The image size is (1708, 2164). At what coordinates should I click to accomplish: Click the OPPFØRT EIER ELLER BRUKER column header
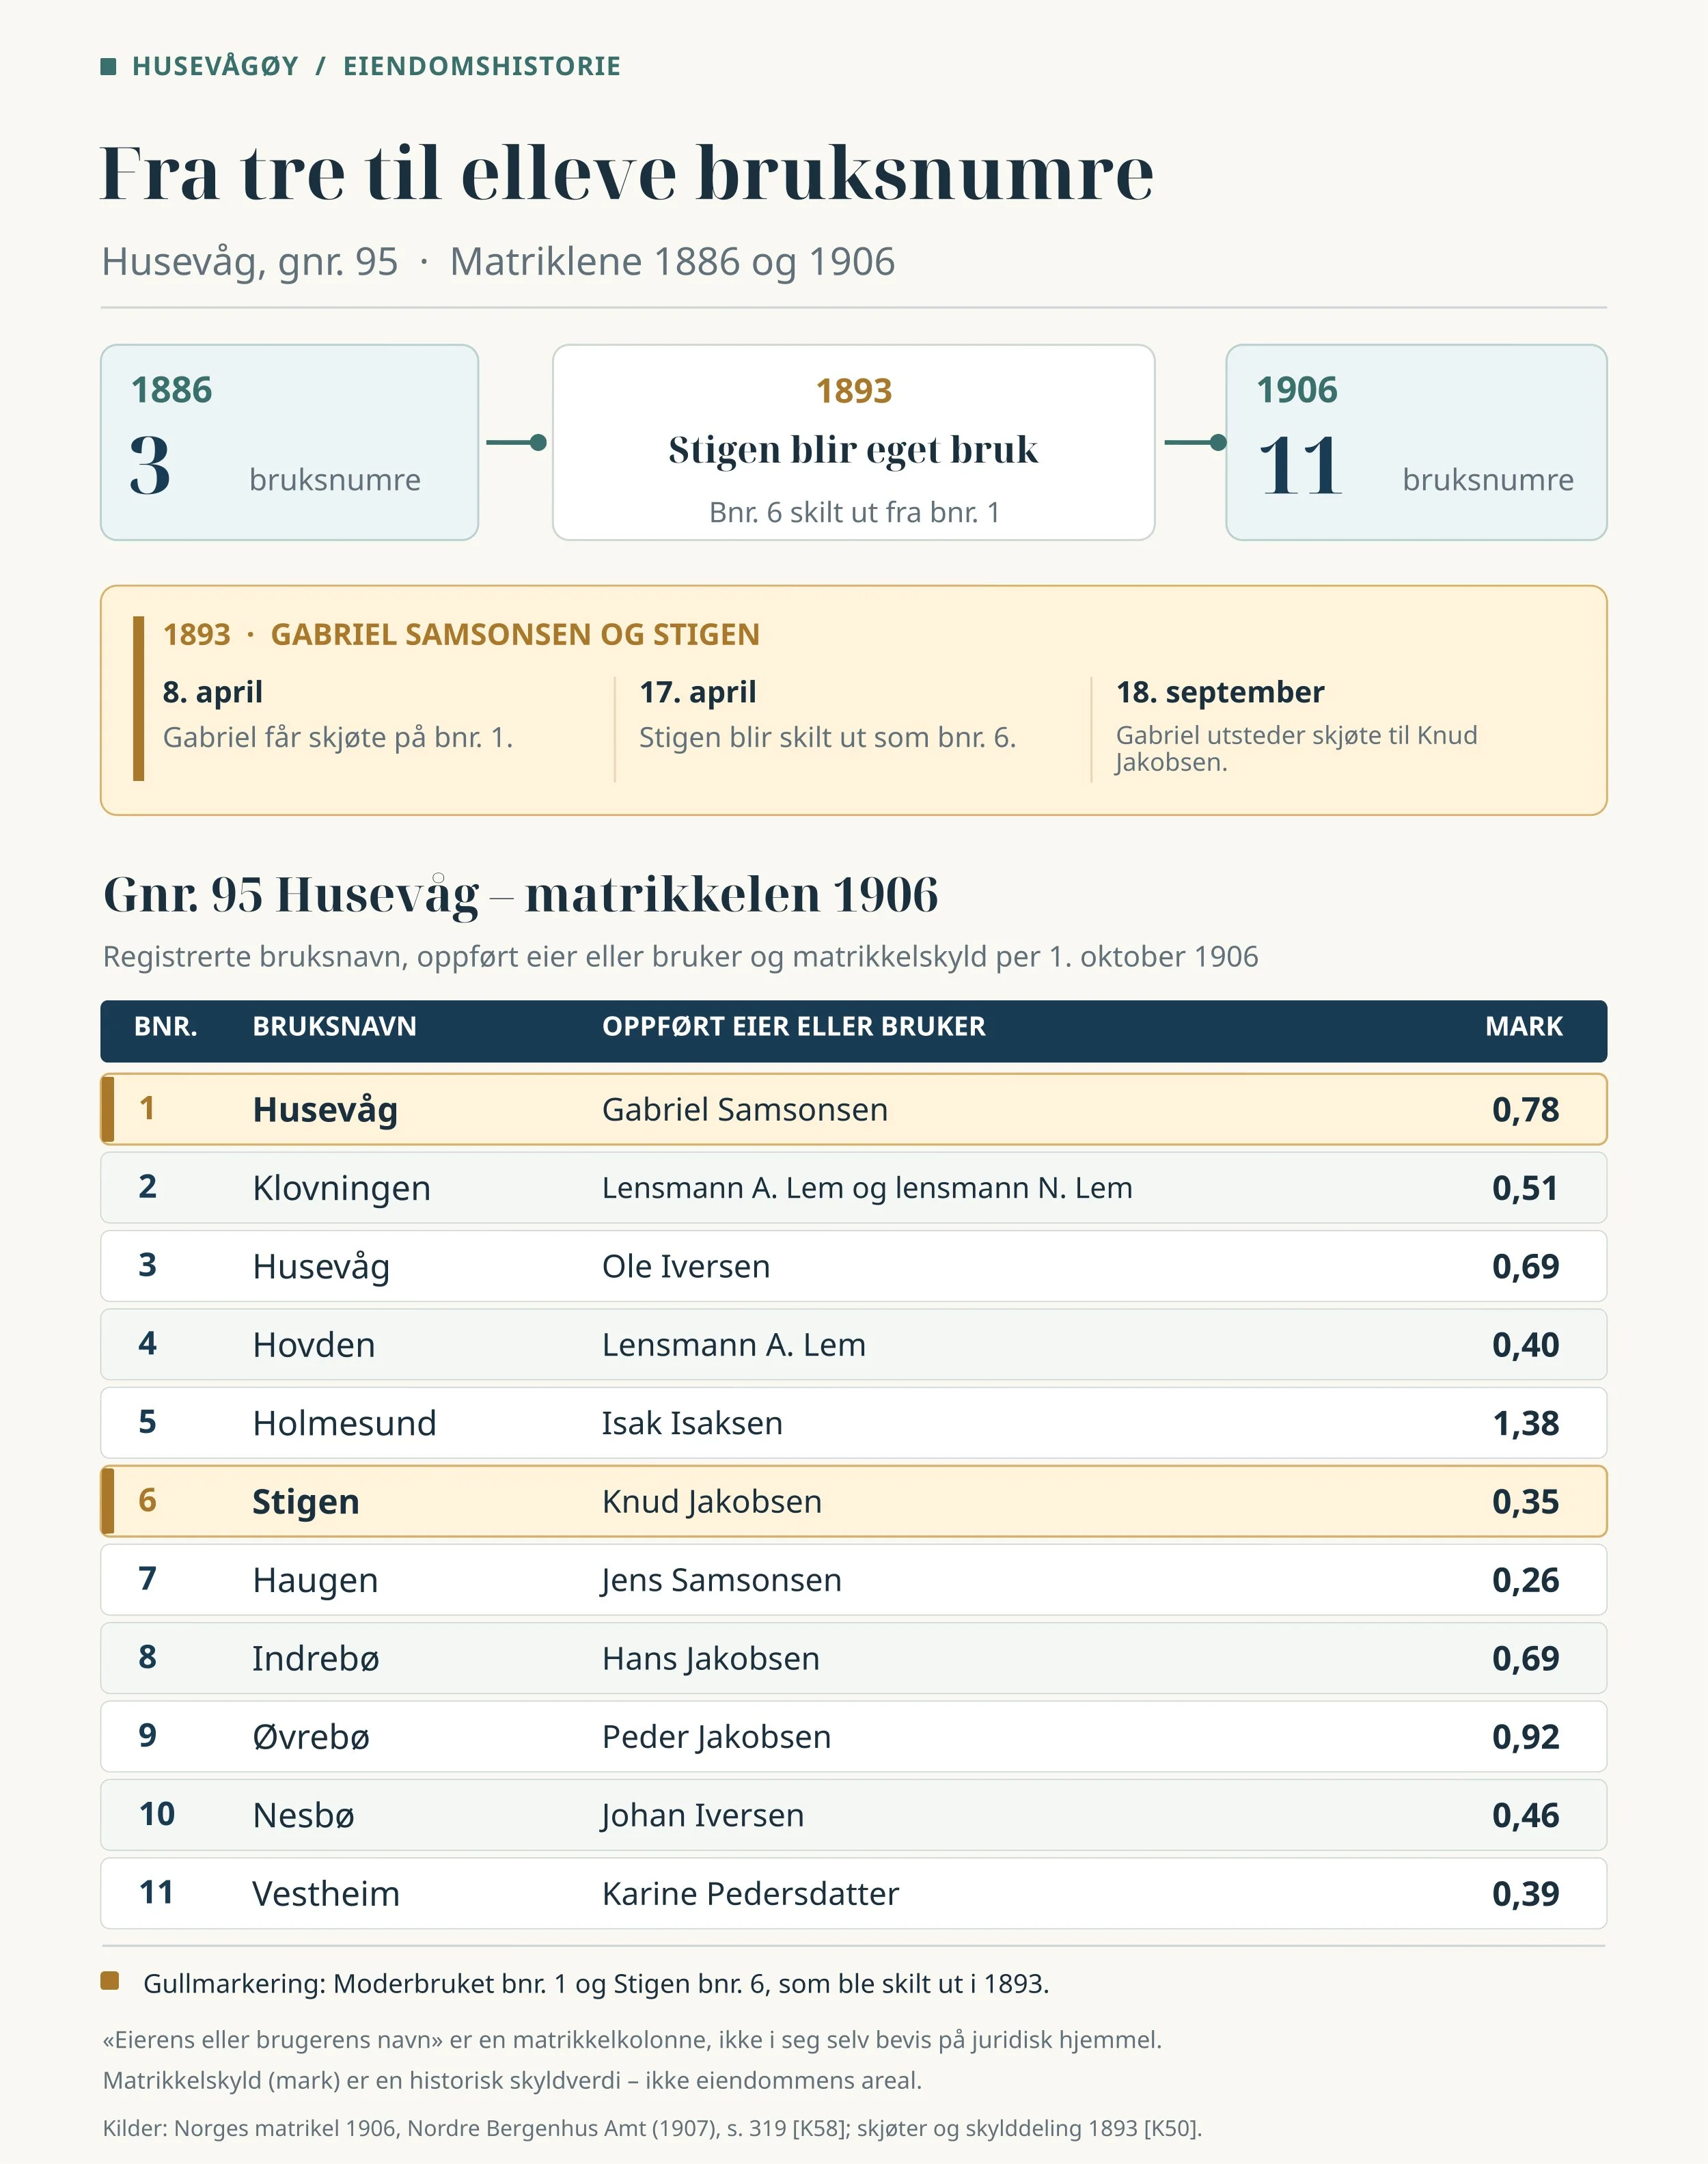[x=794, y=1027]
